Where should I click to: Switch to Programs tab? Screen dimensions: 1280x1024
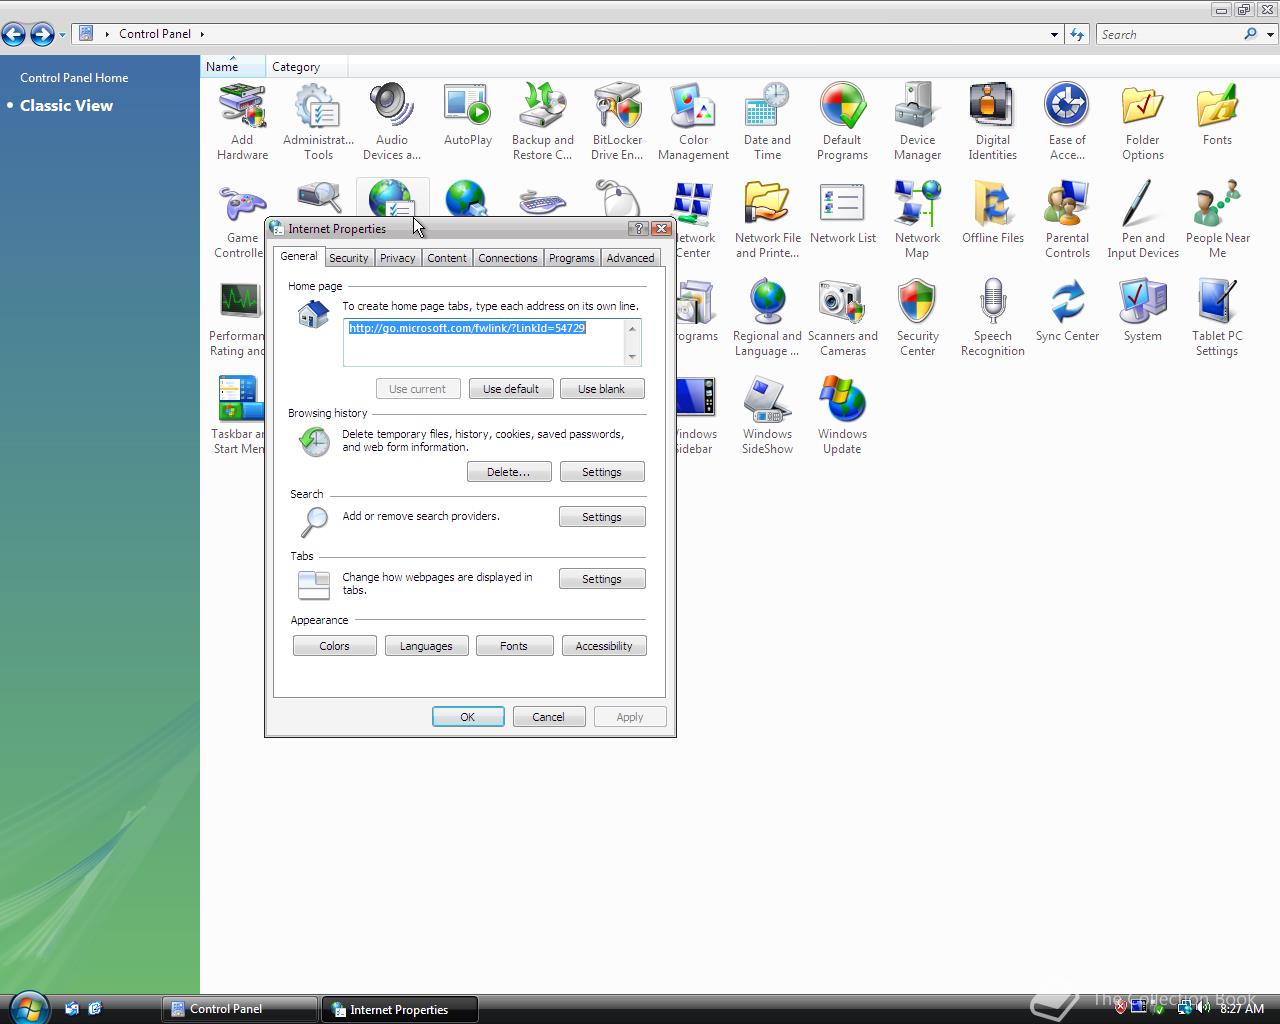coord(571,258)
